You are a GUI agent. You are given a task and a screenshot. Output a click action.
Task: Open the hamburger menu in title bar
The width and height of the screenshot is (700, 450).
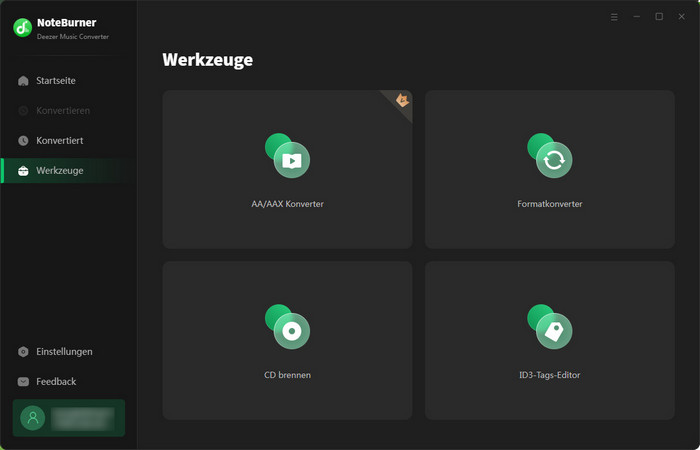(614, 17)
